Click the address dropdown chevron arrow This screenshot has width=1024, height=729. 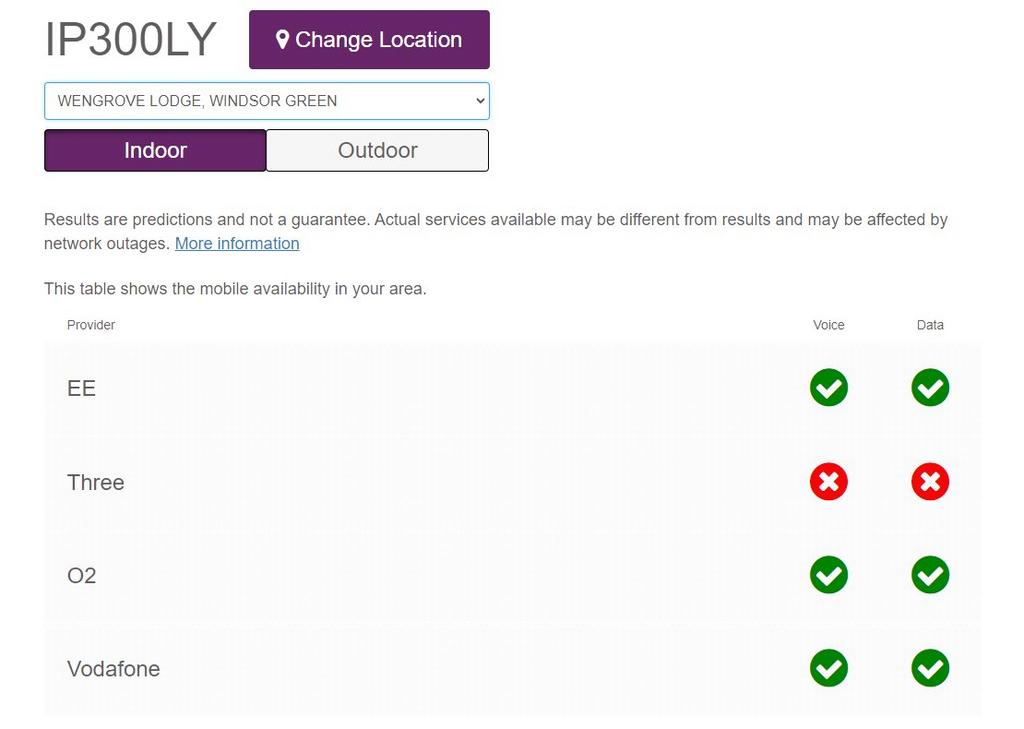pyautogui.click(x=480, y=101)
